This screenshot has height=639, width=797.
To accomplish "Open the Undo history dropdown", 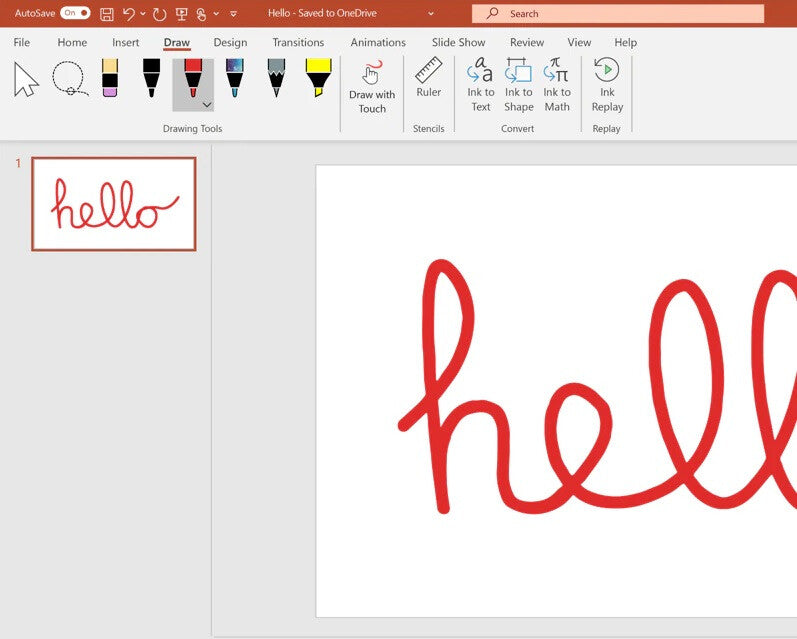I will coord(143,14).
